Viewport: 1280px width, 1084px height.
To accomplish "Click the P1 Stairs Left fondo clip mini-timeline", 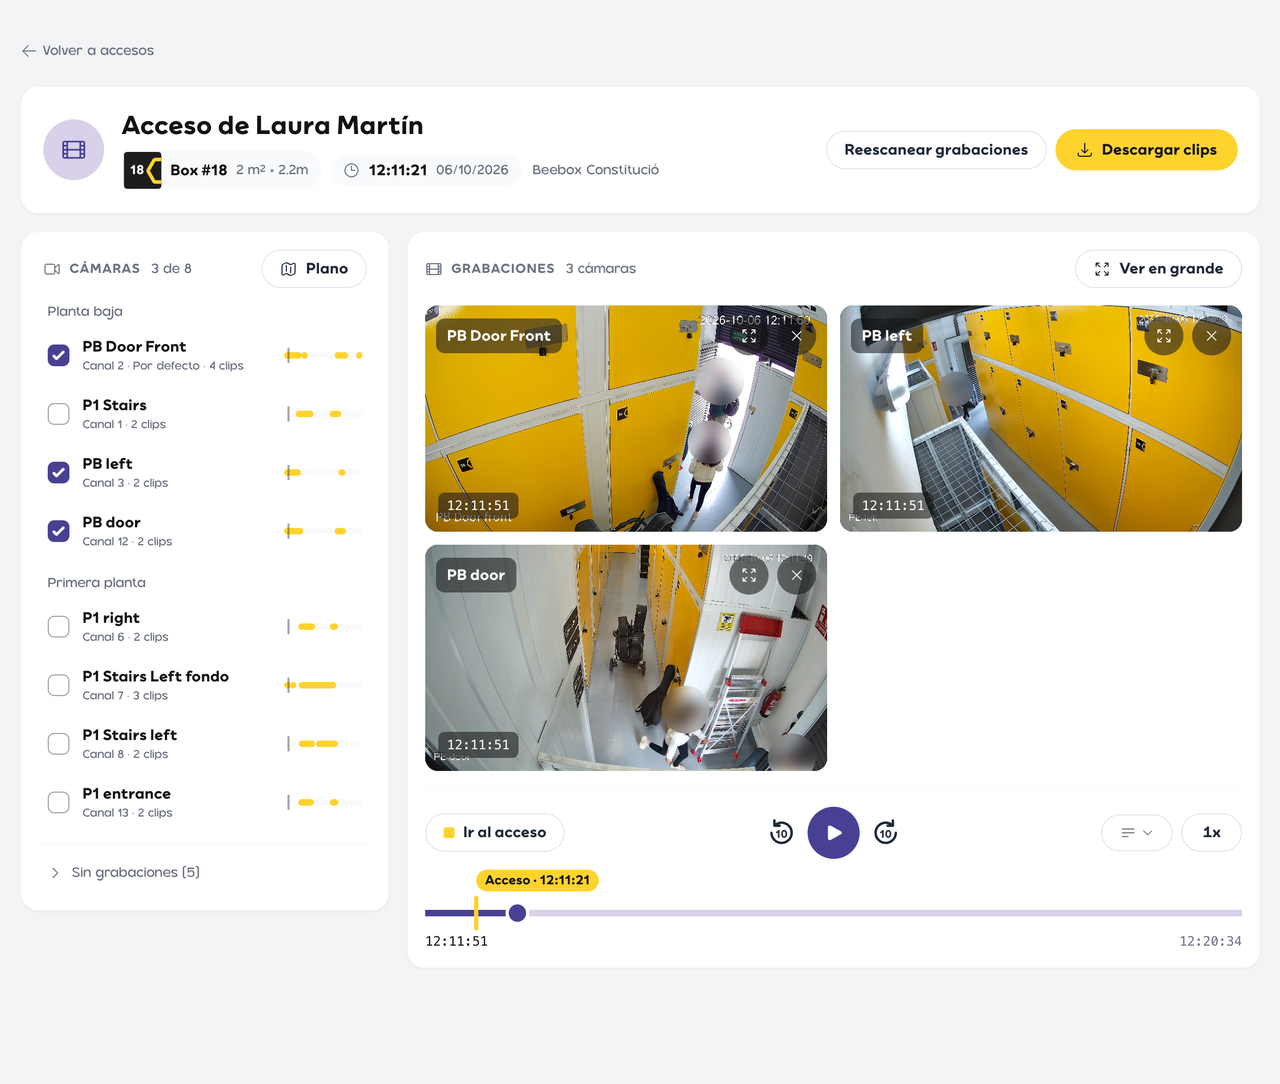I will point(324,685).
